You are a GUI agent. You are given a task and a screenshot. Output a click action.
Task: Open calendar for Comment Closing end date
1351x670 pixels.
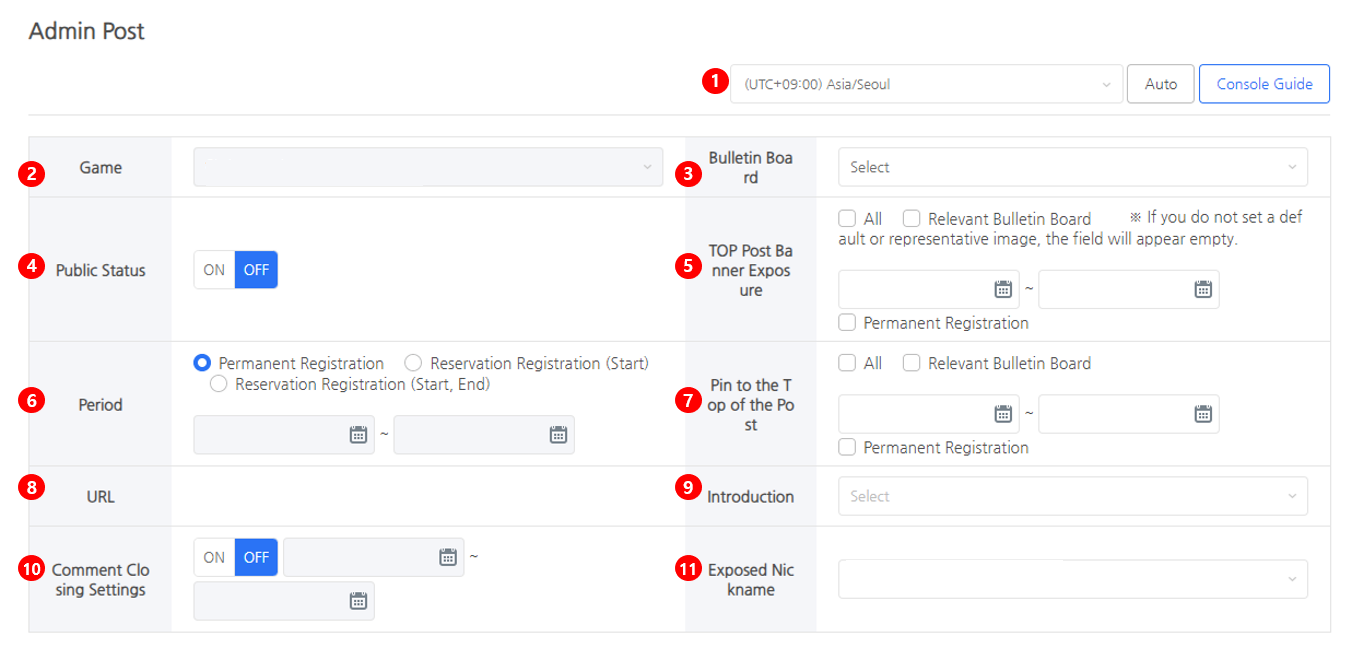(358, 601)
